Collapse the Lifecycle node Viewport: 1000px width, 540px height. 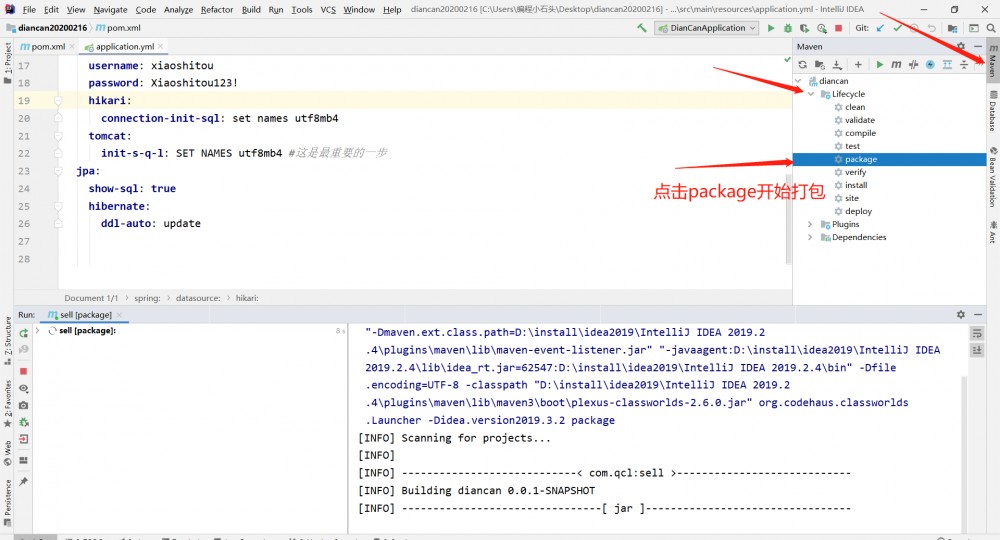click(x=811, y=94)
